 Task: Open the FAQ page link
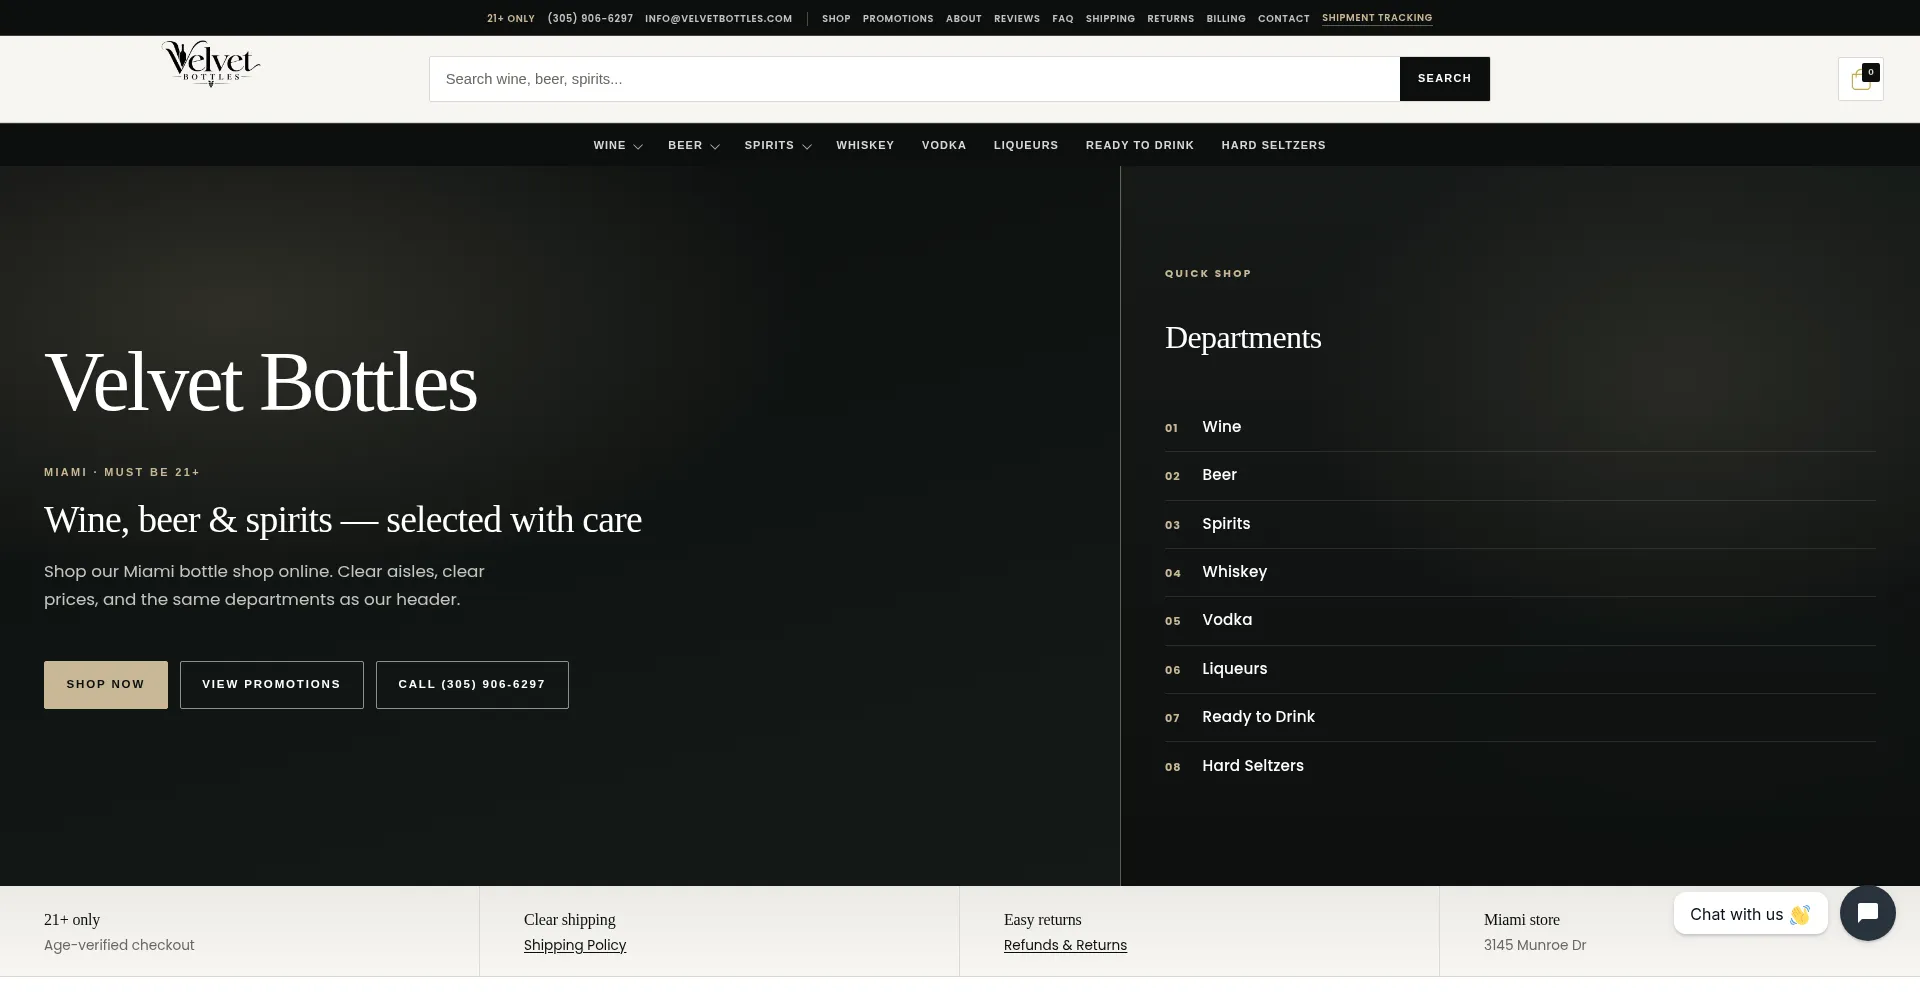point(1063,18)
